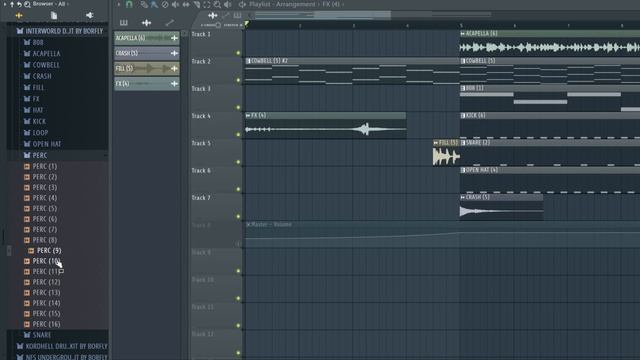The height and width of the screenshot is (360, 640).
Task: Mute Track 6 with its green dot
Action: click(x=238, y=189)
